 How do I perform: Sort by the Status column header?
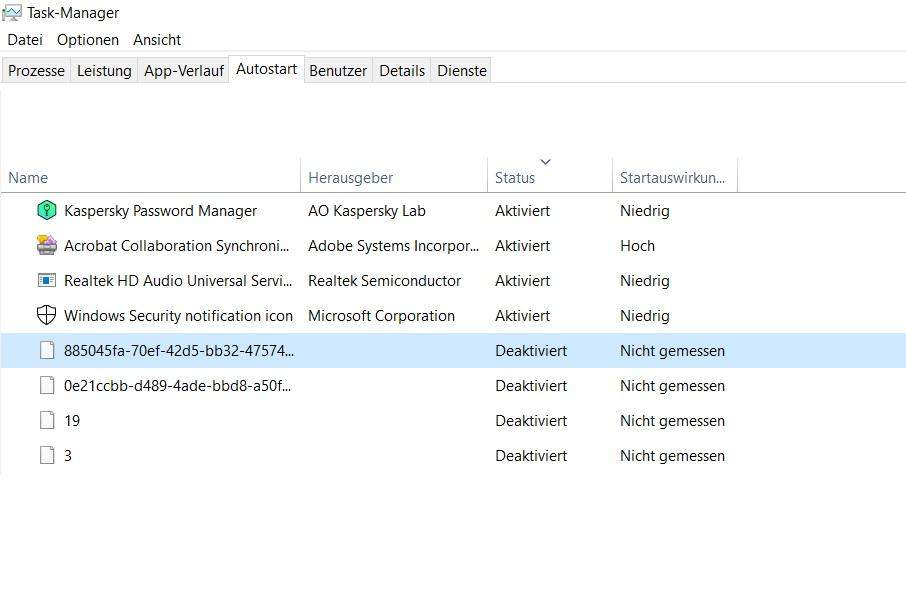coord(549,177)
